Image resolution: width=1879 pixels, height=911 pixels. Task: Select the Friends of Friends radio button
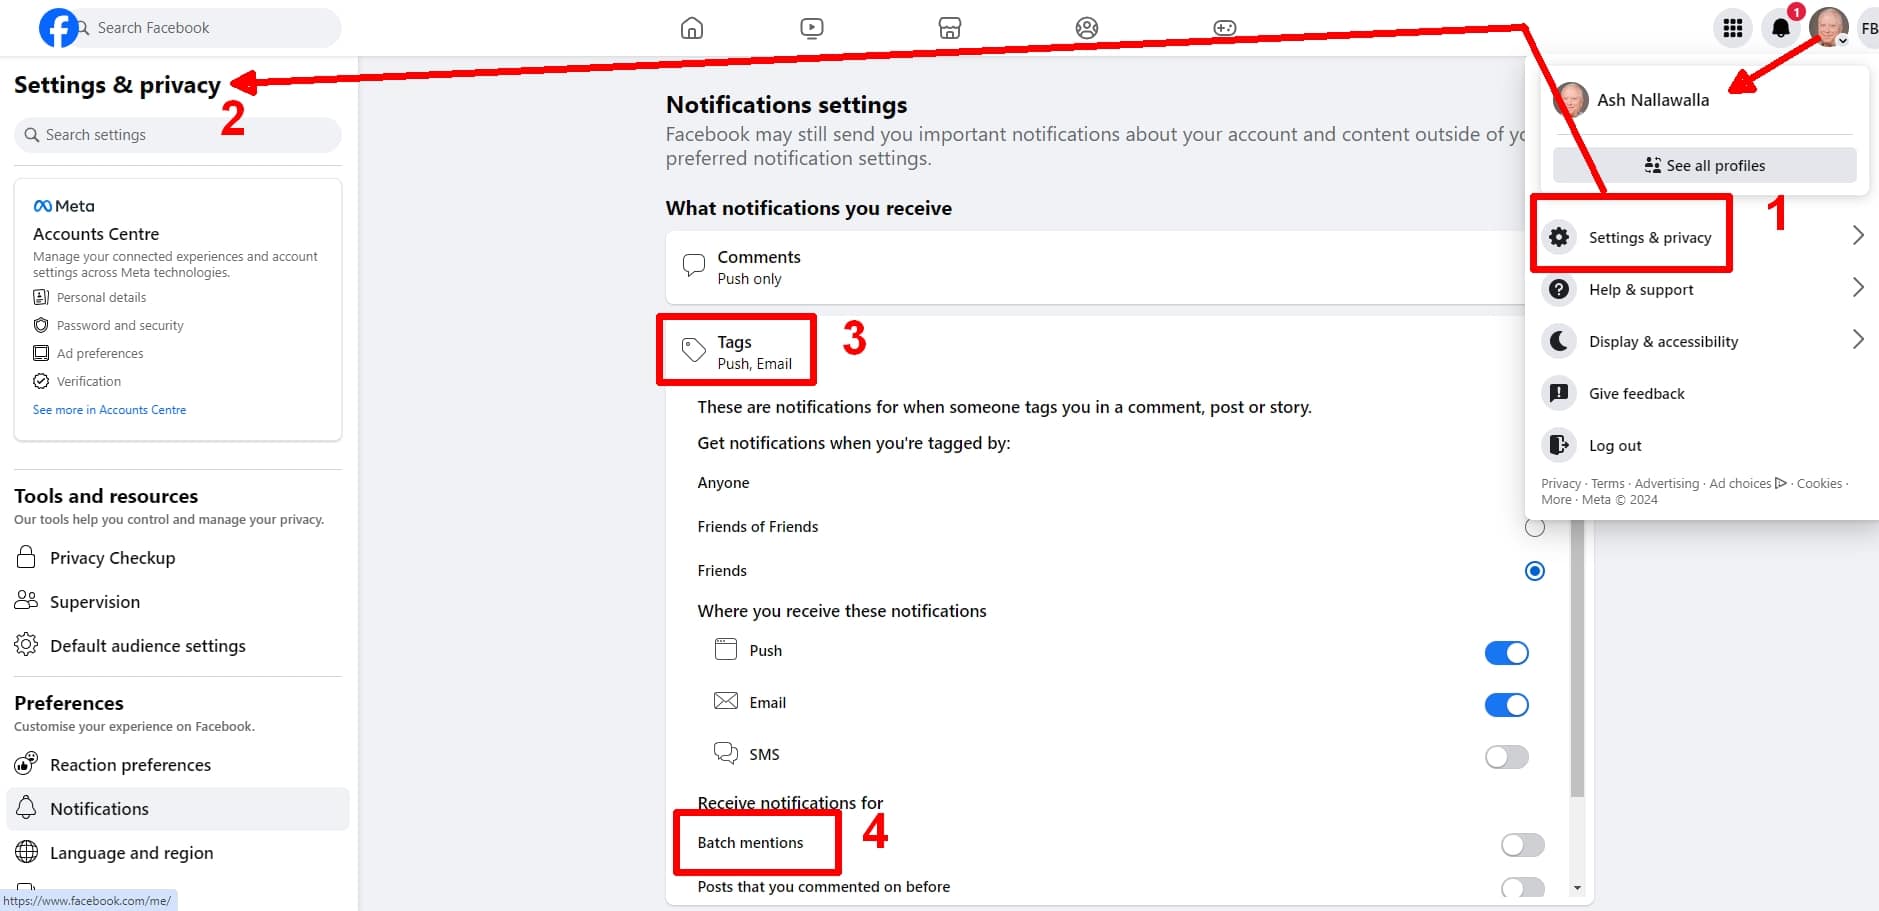pos(1535,527)
